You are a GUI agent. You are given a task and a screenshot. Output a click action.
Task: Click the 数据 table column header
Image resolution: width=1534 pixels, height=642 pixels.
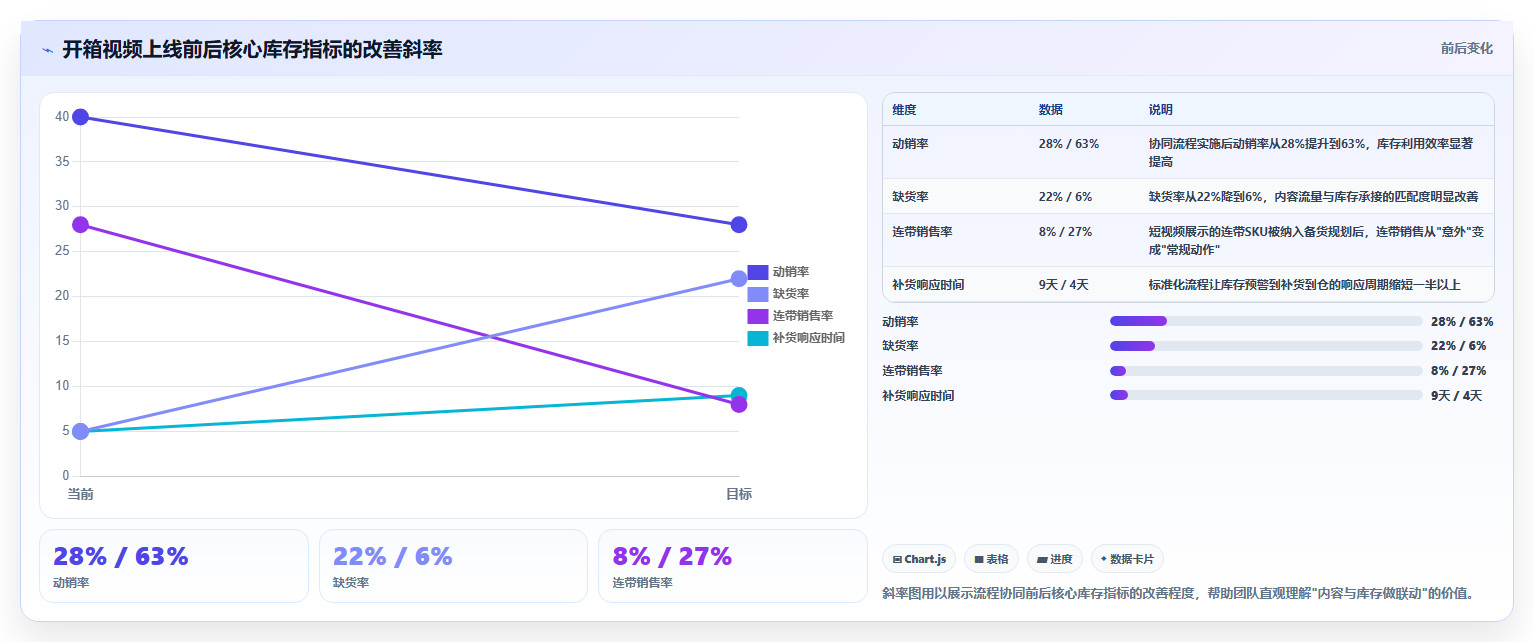pyautogui.click(x=1051, y=109)
